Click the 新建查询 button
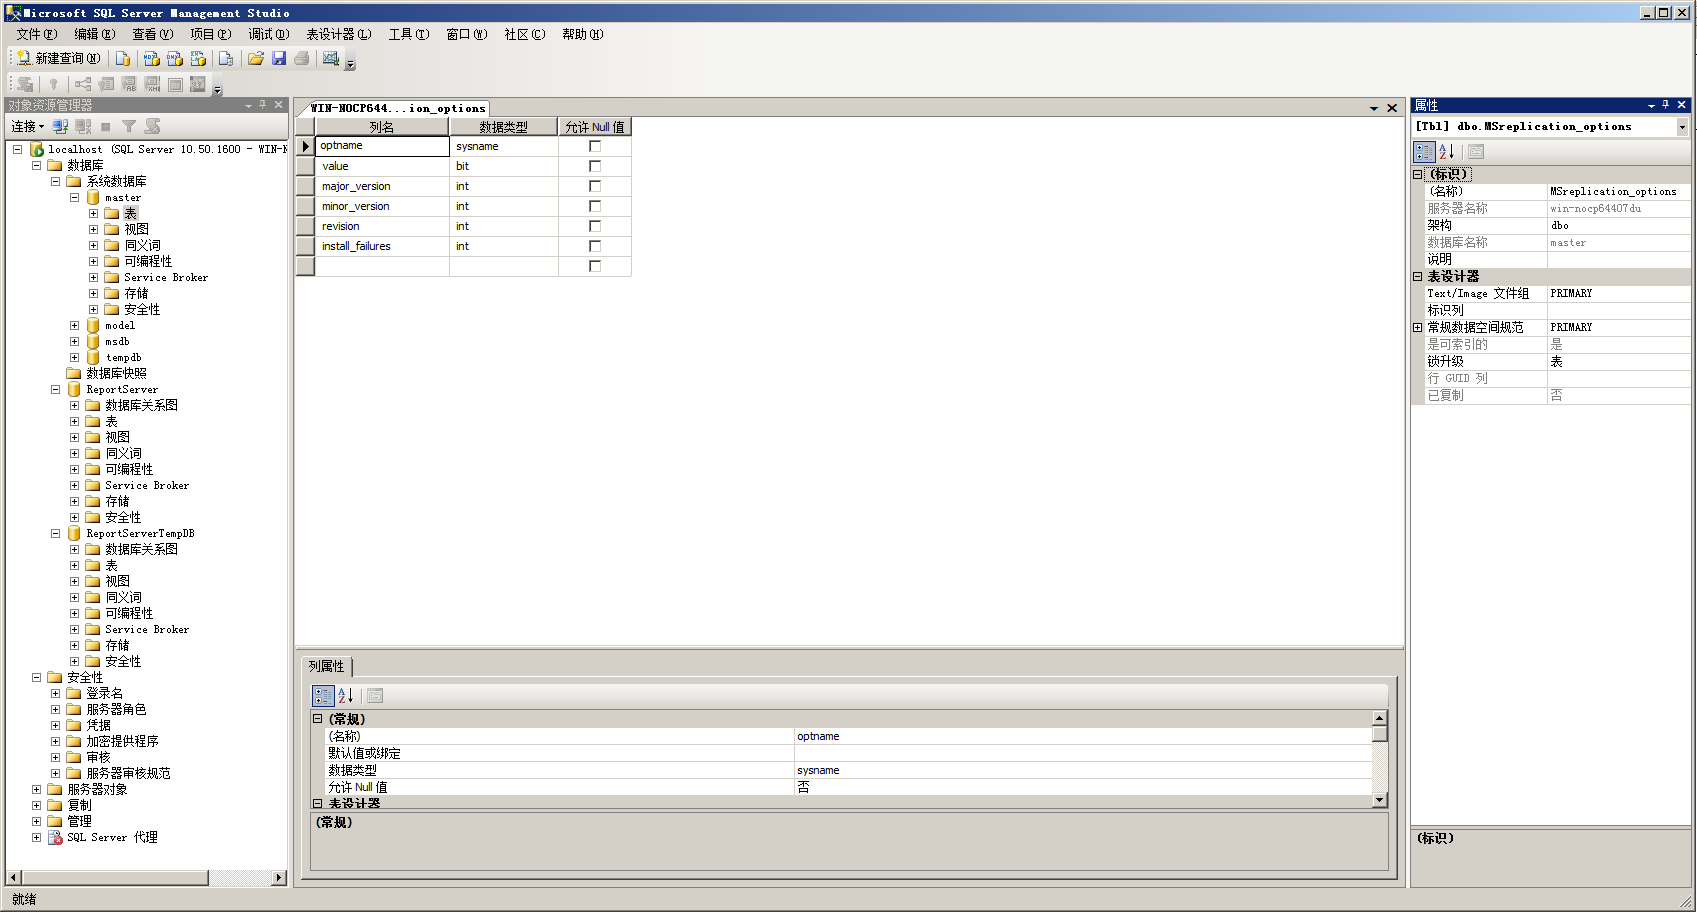Image resolution: width=1697 pixels, height=912 pixels. pos(58,59)
